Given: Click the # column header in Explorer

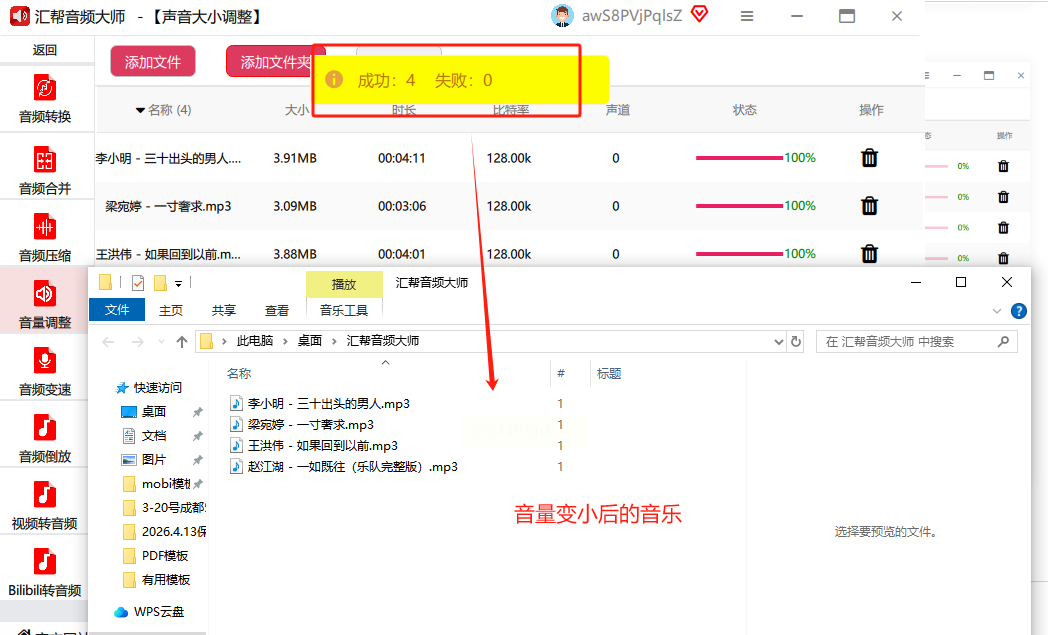Looking at the screenshot, I should point(561,374).
